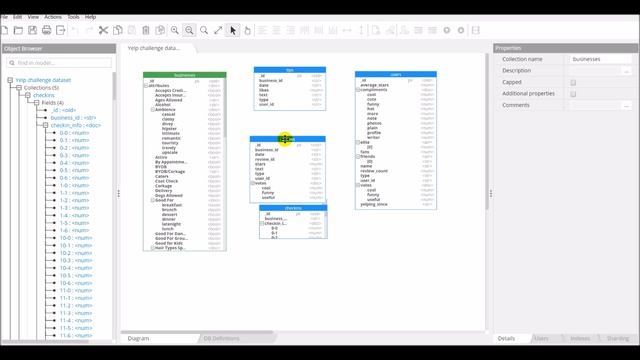This screenshot has width=640, height=360.
Task: Click the Delete trash can icon
Action: tap(146, 30)
